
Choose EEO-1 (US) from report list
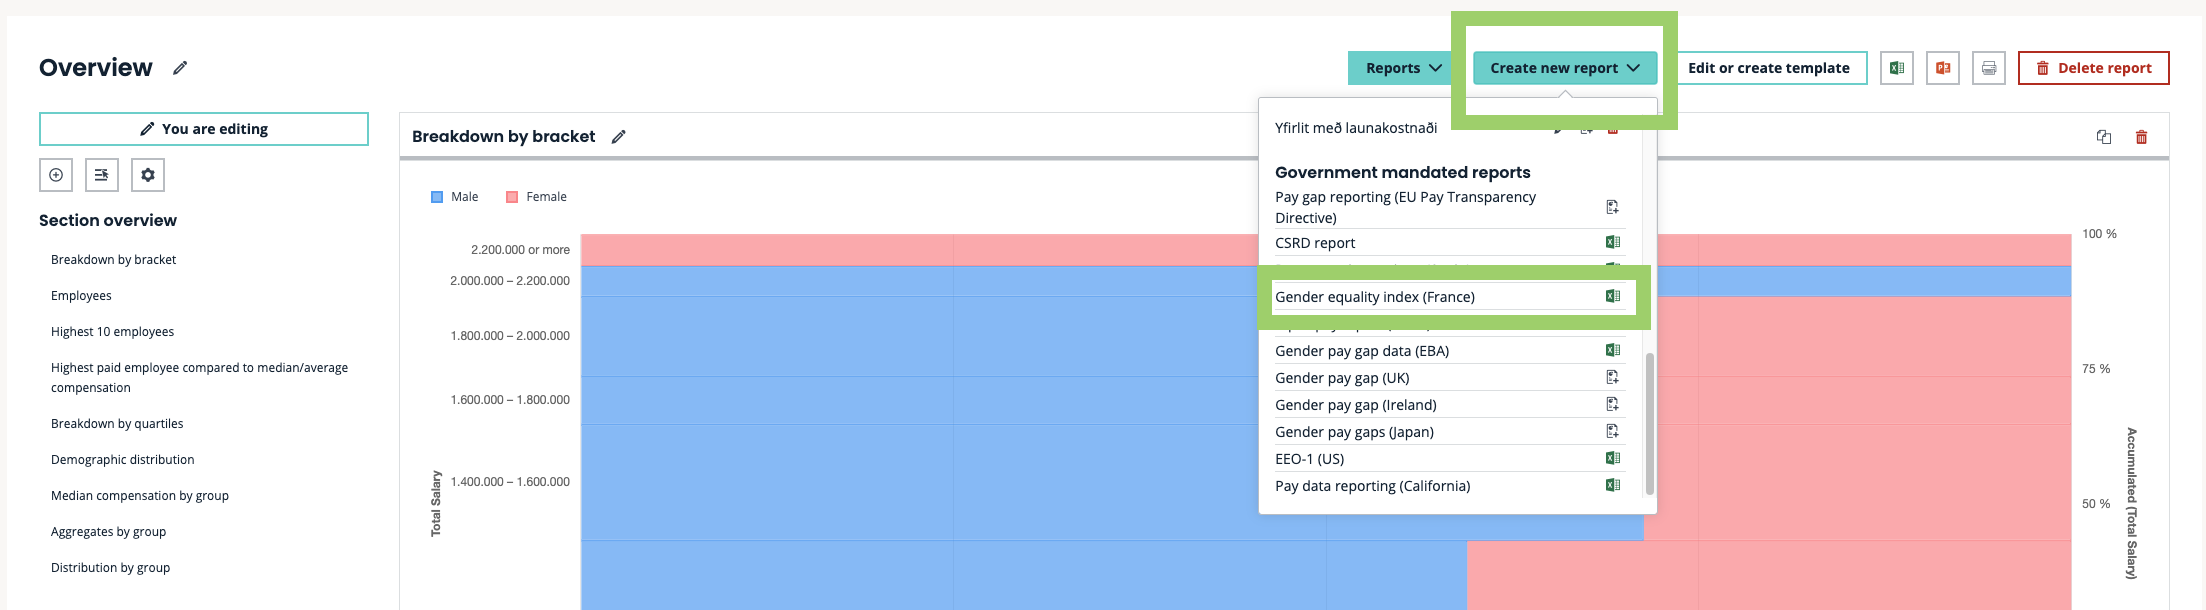click(x=1309, y=459)
